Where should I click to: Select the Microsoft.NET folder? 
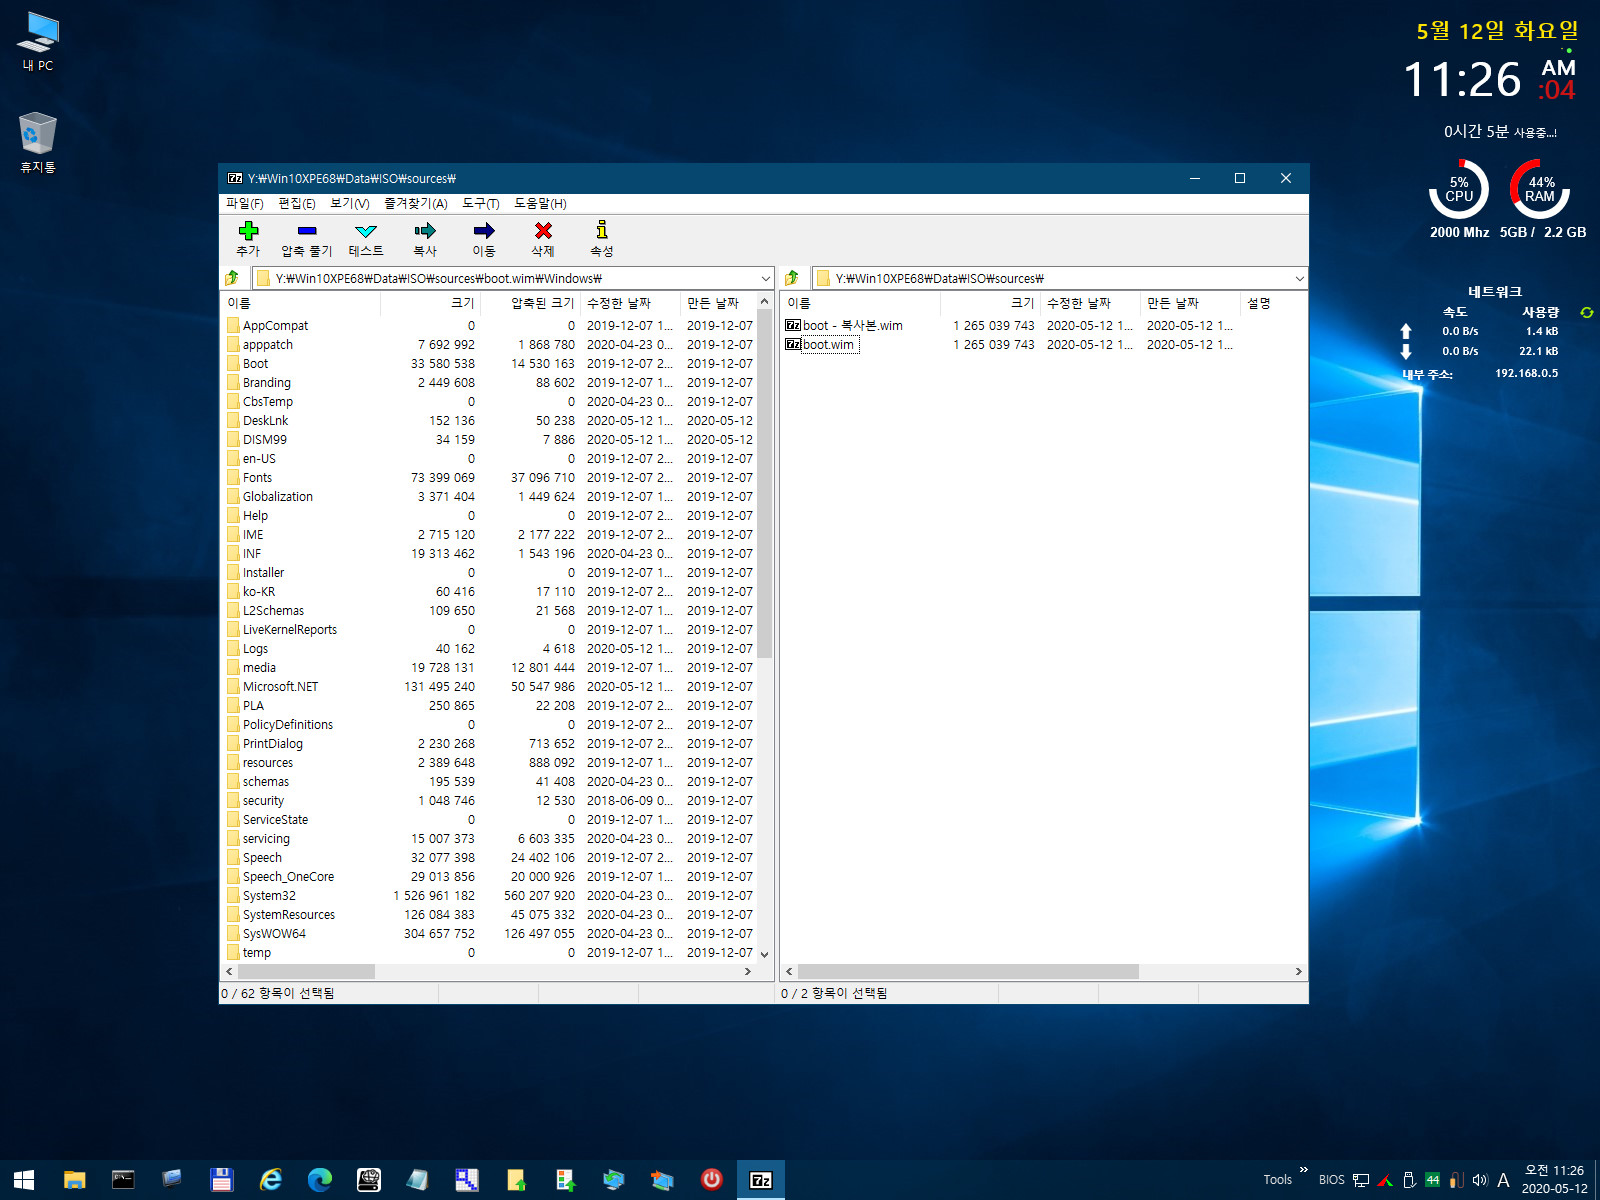coord(280,687)
